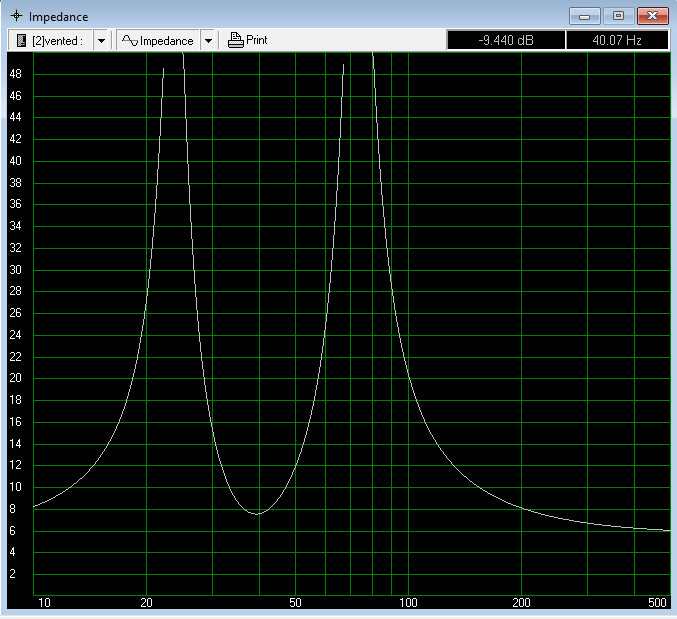Click the Print text label
677x619 pixels.
coord(256,41)
